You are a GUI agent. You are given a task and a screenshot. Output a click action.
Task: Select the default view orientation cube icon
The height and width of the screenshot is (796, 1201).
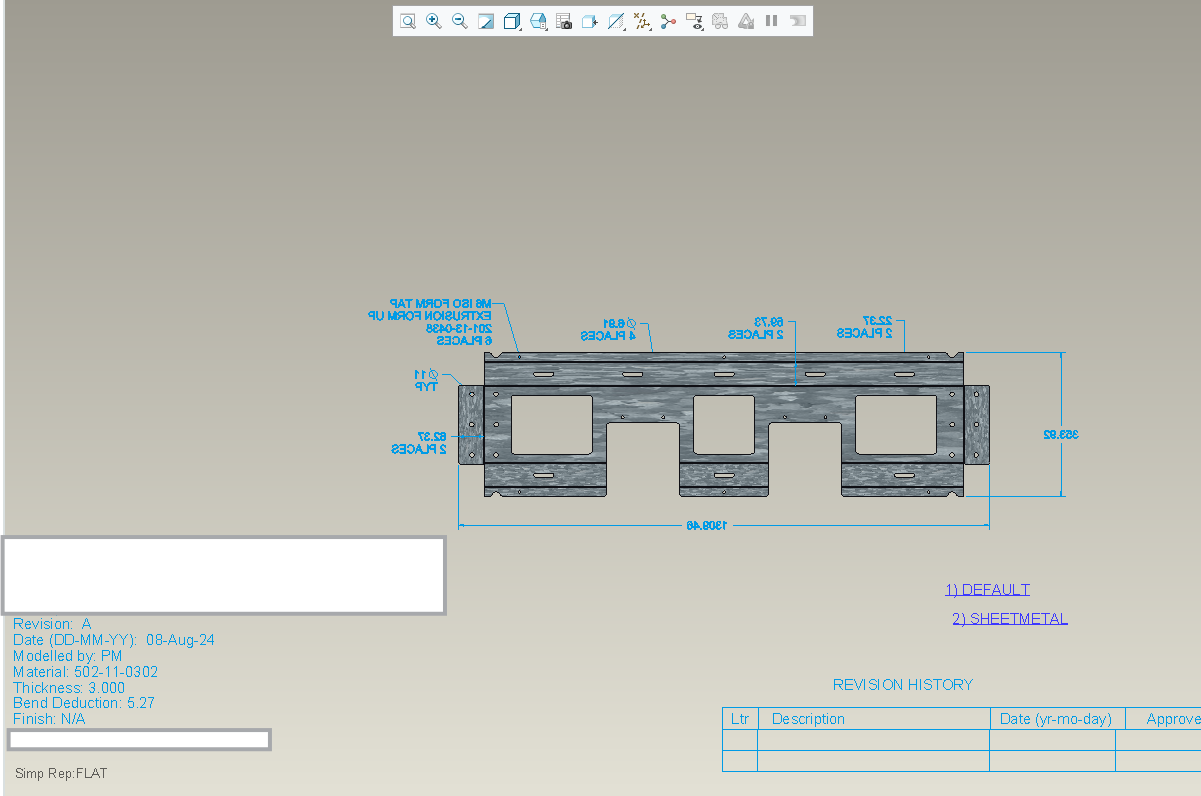pos(512,20)
